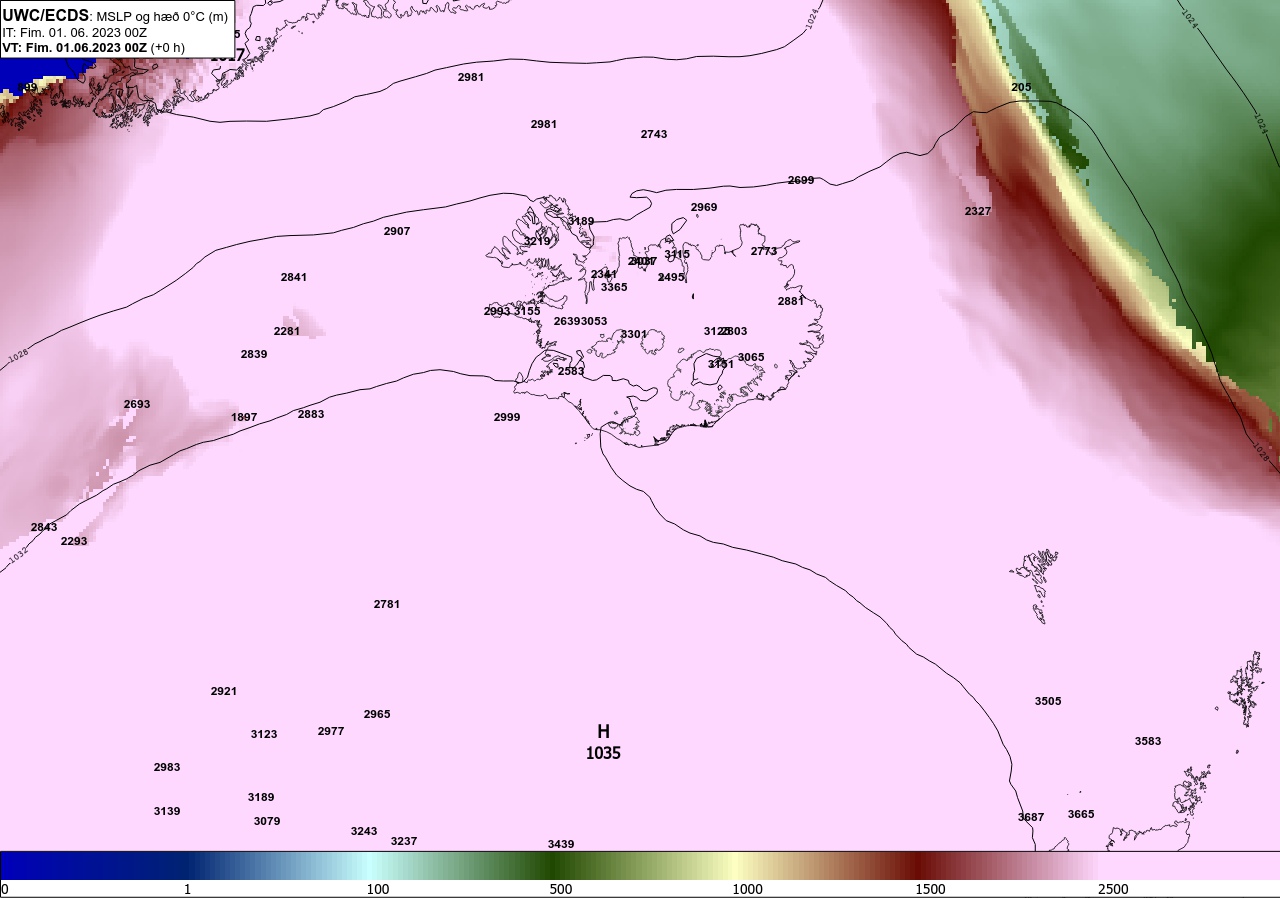
Task: Click the 3365 value over north Iceland
Action: point(614,287)
